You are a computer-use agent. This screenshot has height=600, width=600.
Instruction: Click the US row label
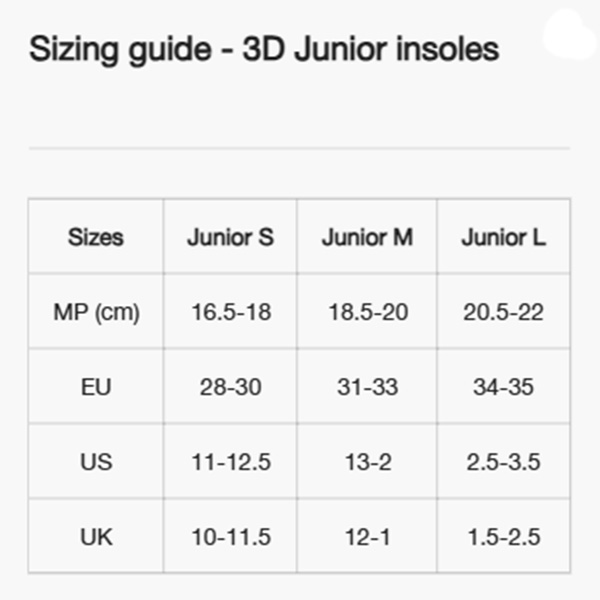pyautogui.click(x=96, y=462)
